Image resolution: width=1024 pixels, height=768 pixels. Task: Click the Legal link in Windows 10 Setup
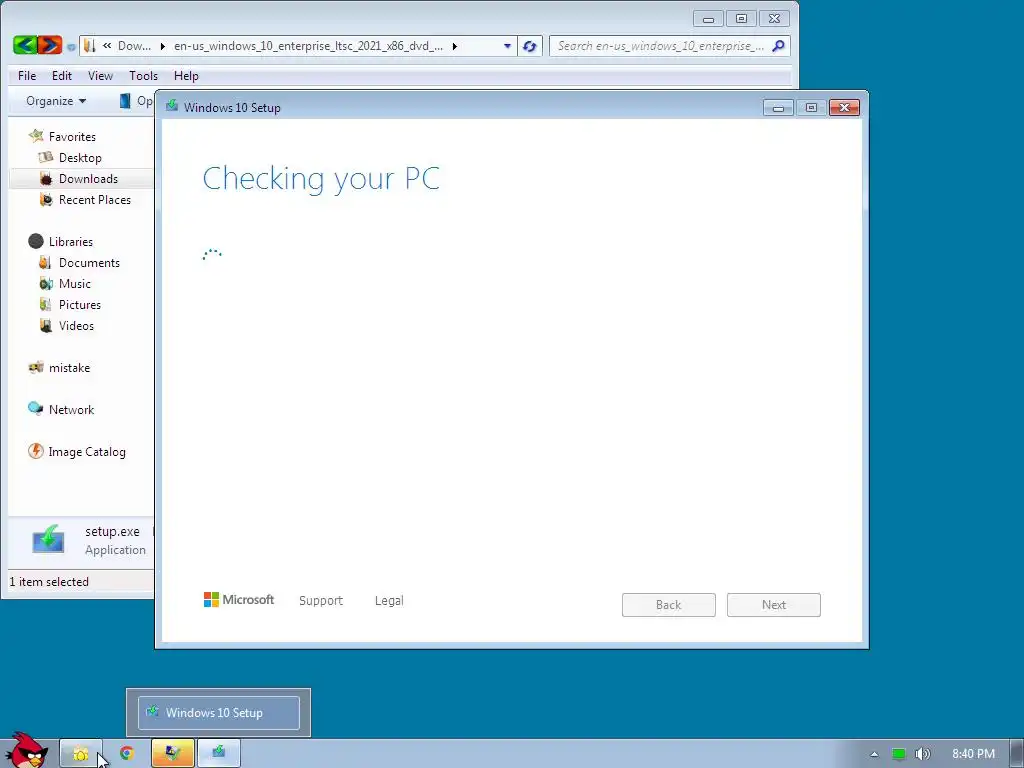tap(389, 601)
